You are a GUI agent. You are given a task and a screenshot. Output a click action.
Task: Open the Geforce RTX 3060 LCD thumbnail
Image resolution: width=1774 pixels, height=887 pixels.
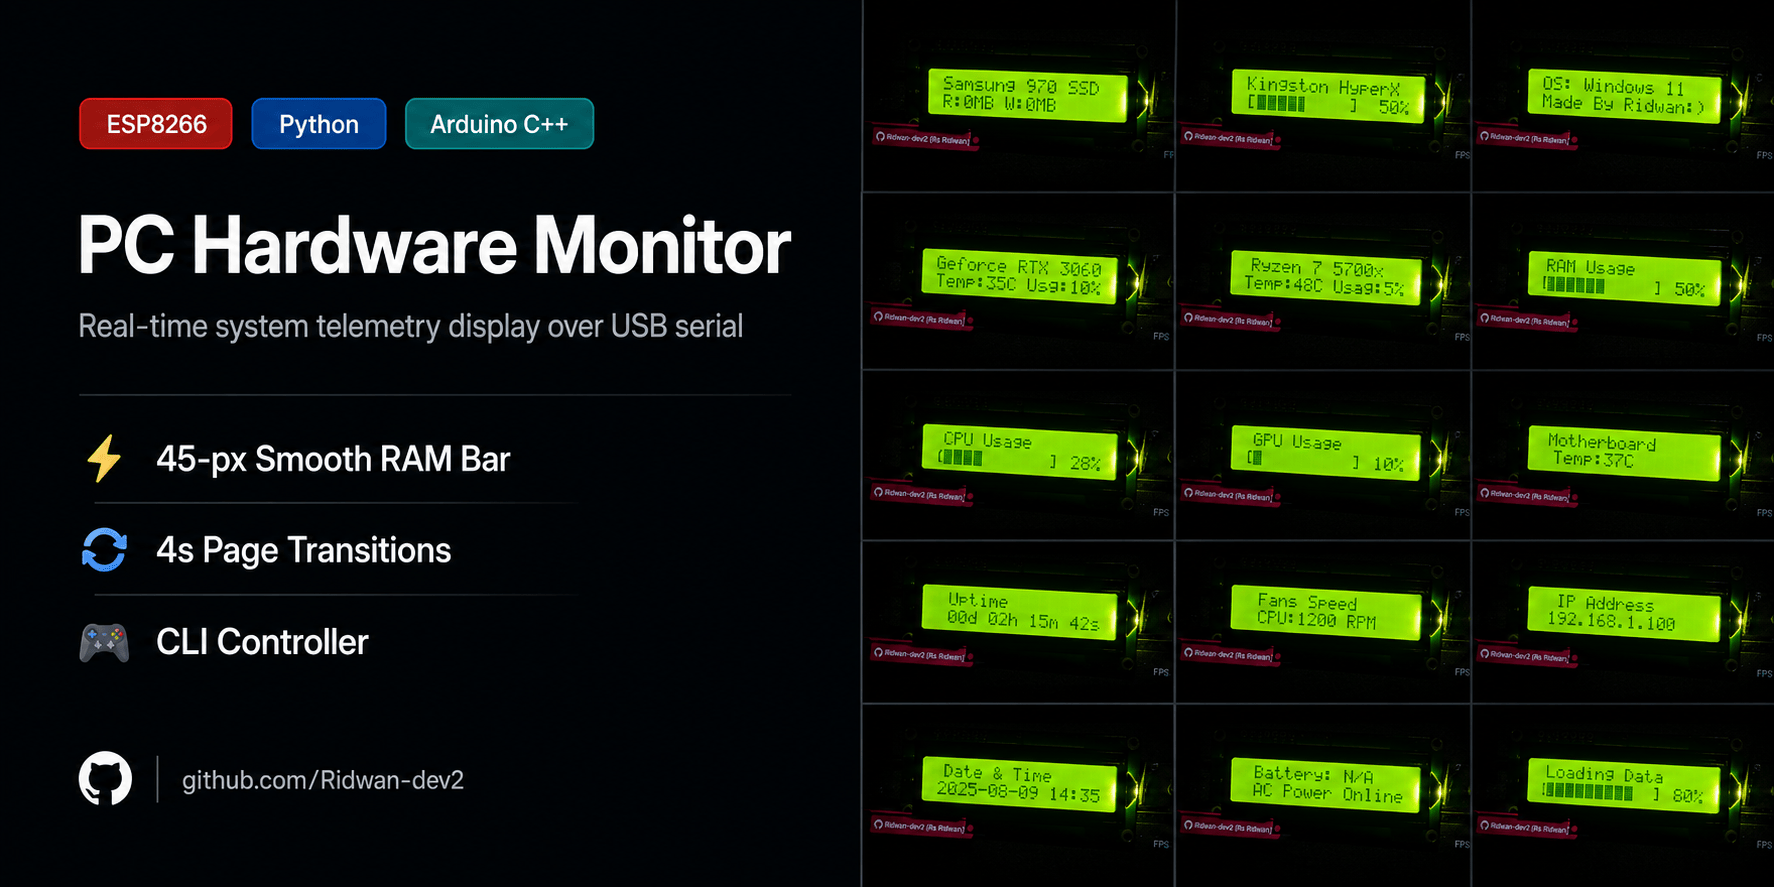(x=1018, y=282)
